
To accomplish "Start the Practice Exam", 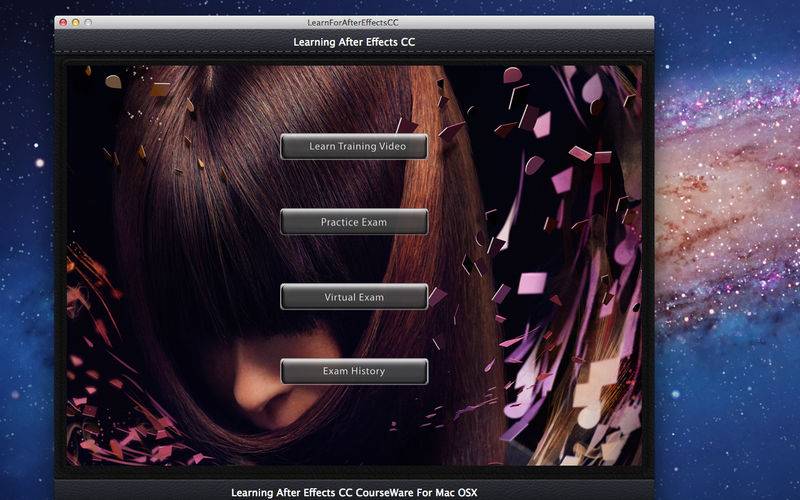I will (354, 222).
